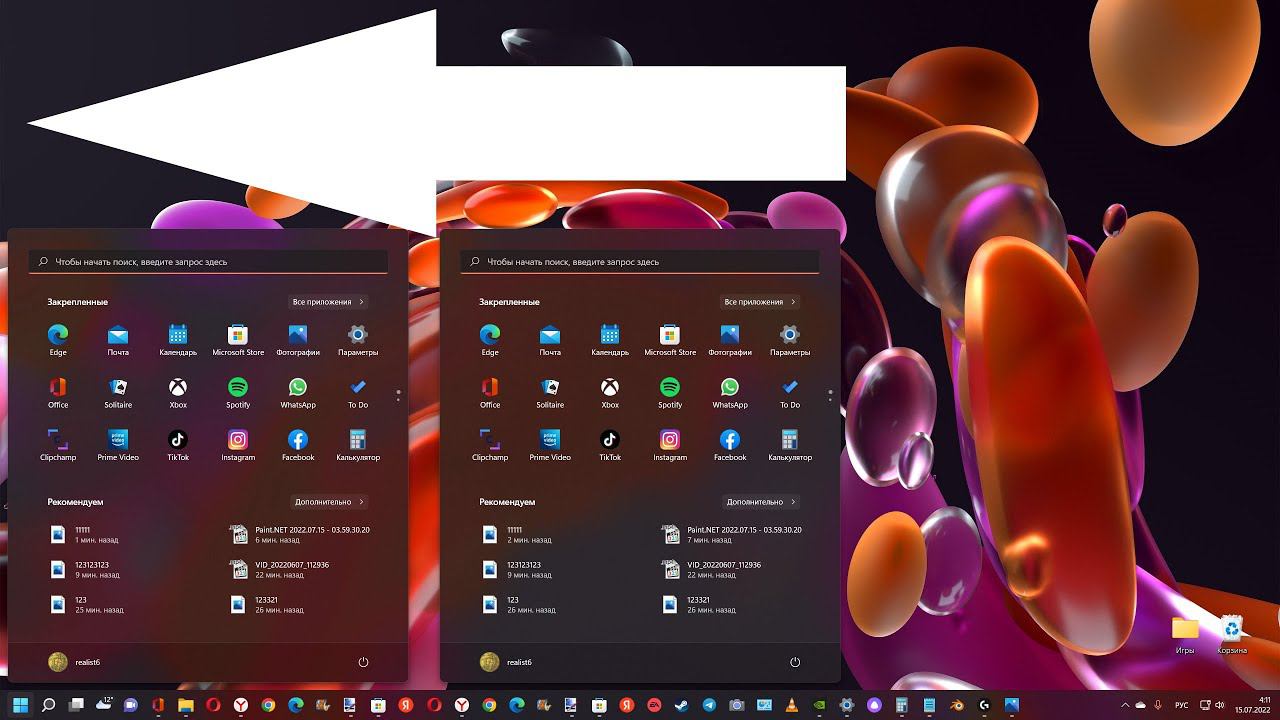Launch Clipchamp from the right Start menu

pyautogui.click(x=490, y=445)
